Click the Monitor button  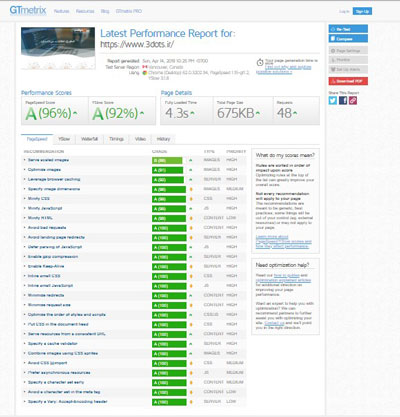[348, 60]
